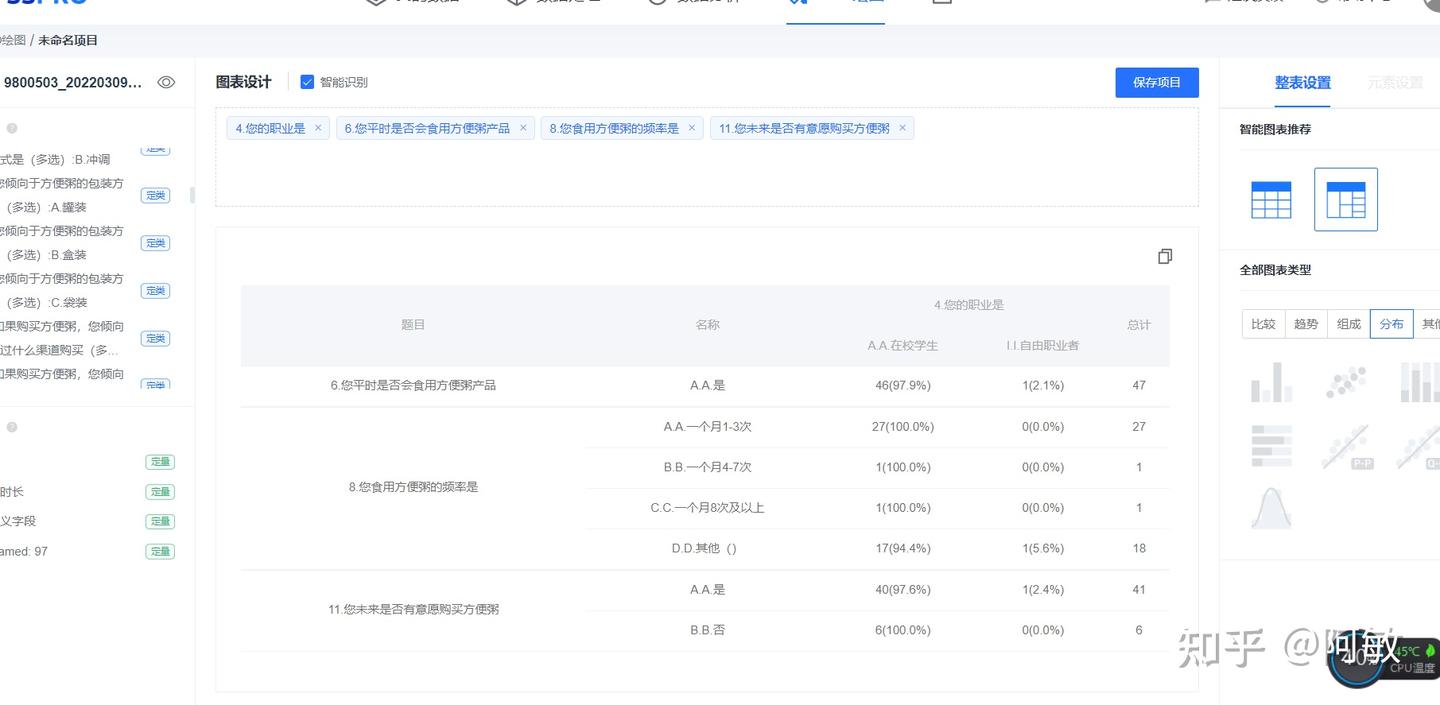Image resolution: width=1440 pixels, height=705 pixels.
Task: Click the 40(97.6%) table cell
Action: point(903,590)
